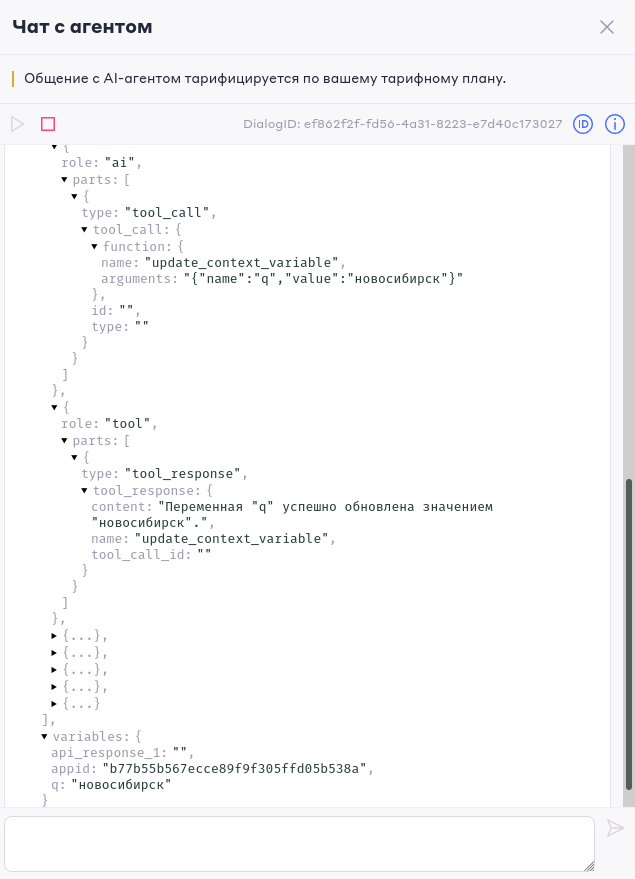
Task: Collapse the tool_call object
Action: pyautogui.click(x=84, y=229)
